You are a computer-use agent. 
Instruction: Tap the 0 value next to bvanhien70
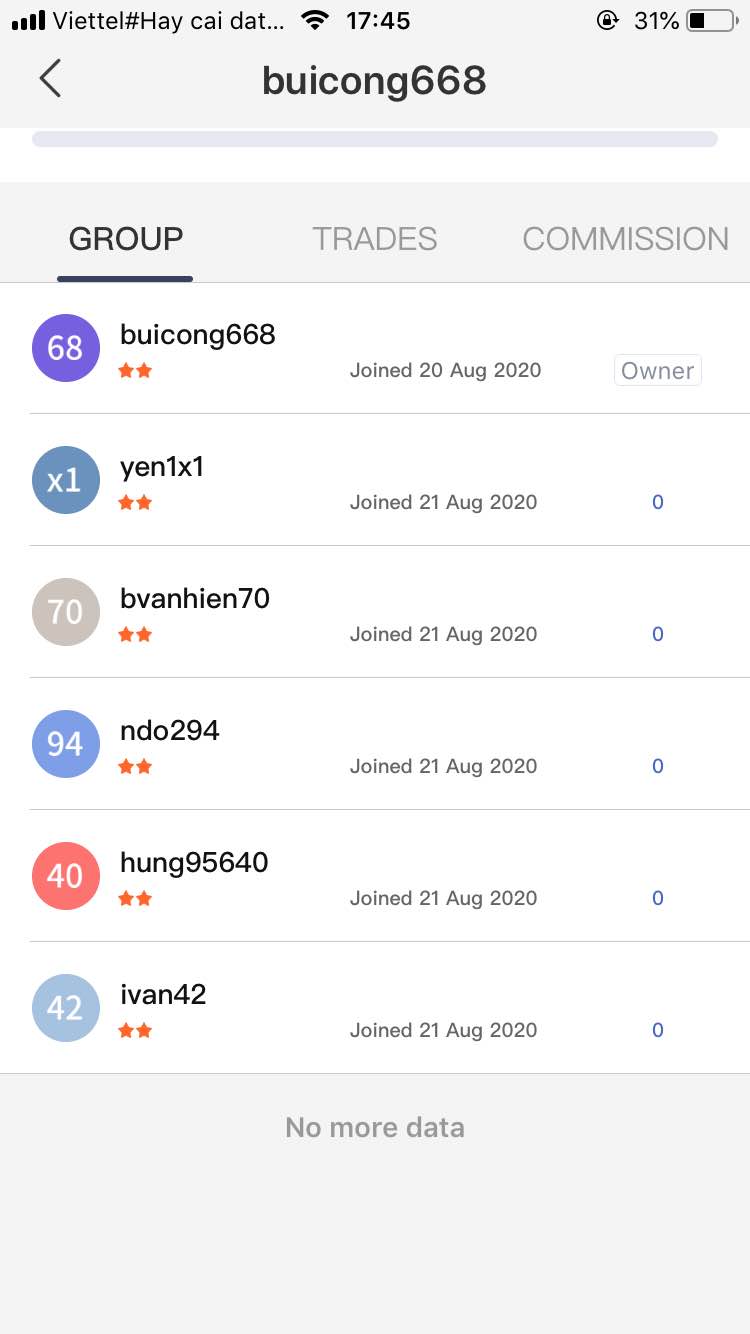(x=658, y=634)
